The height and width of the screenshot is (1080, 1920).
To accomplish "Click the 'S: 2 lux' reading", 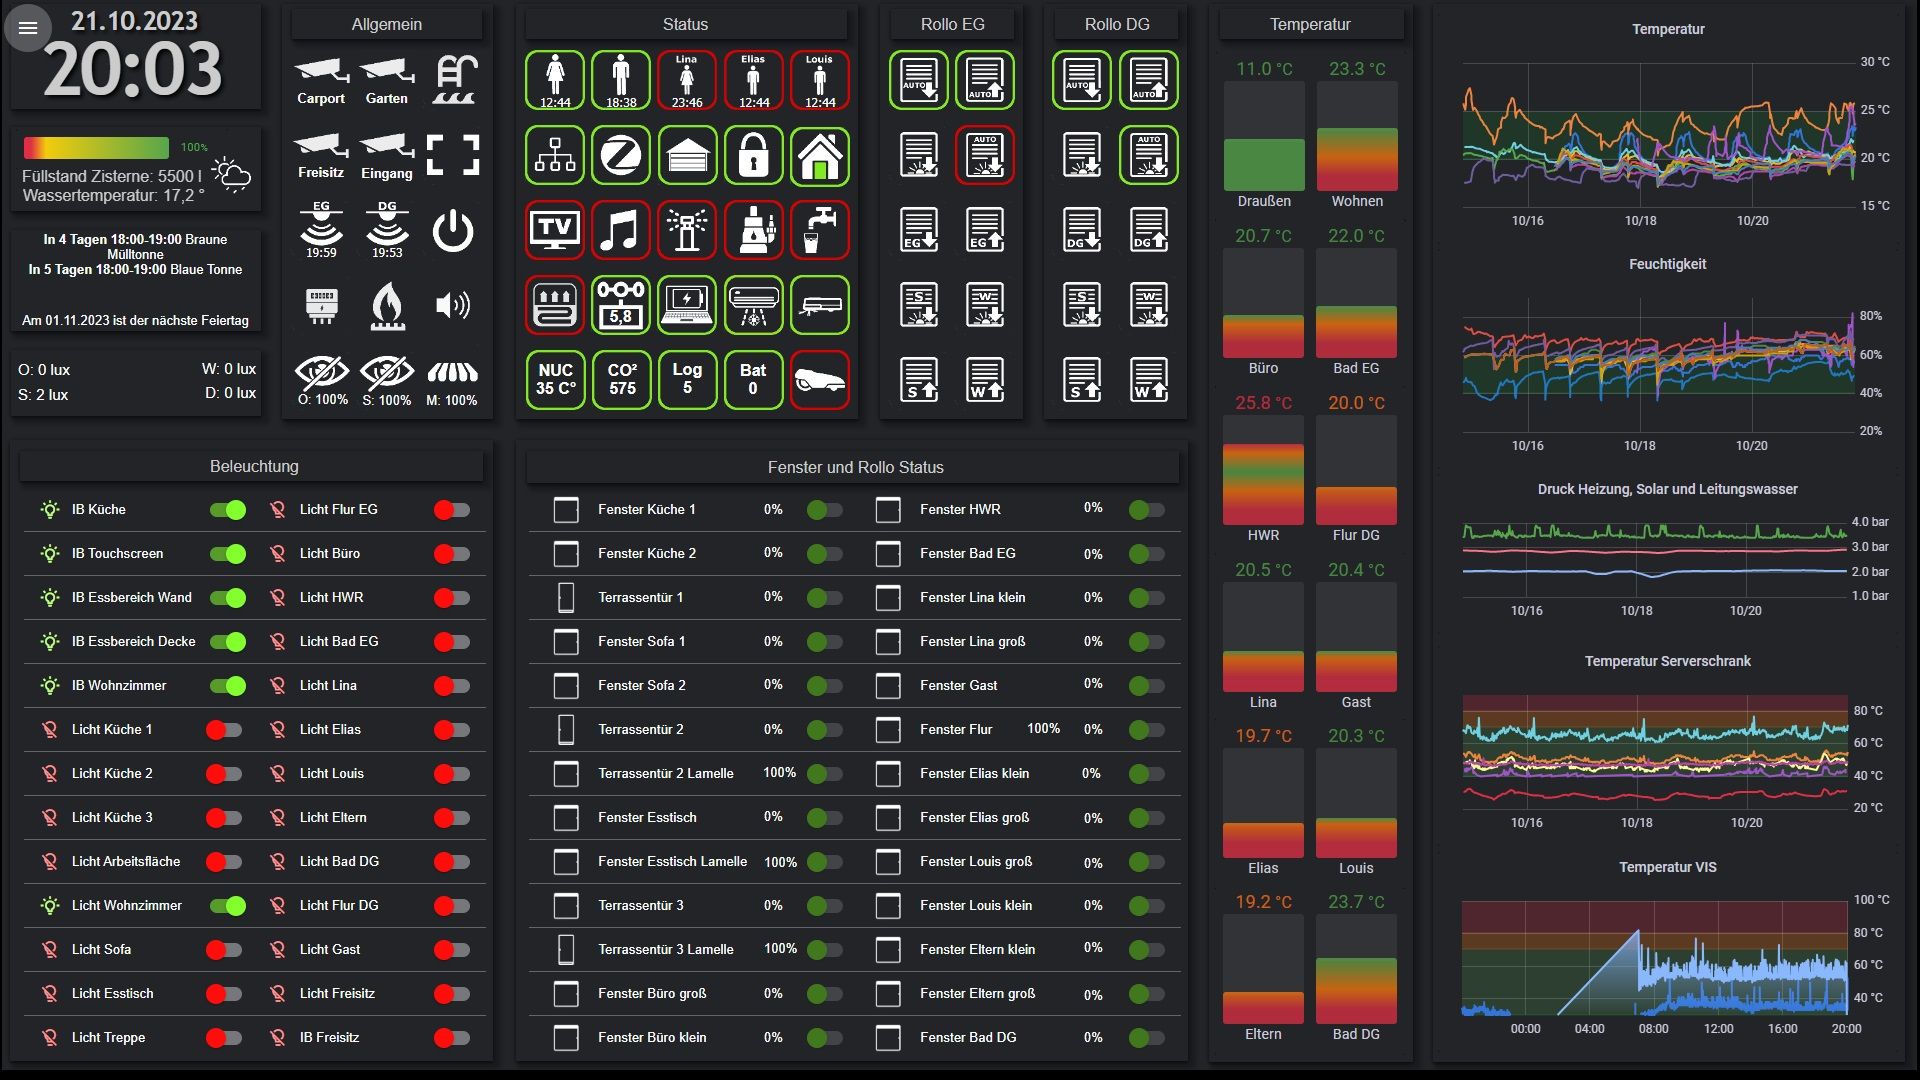I will pos(43,395).
